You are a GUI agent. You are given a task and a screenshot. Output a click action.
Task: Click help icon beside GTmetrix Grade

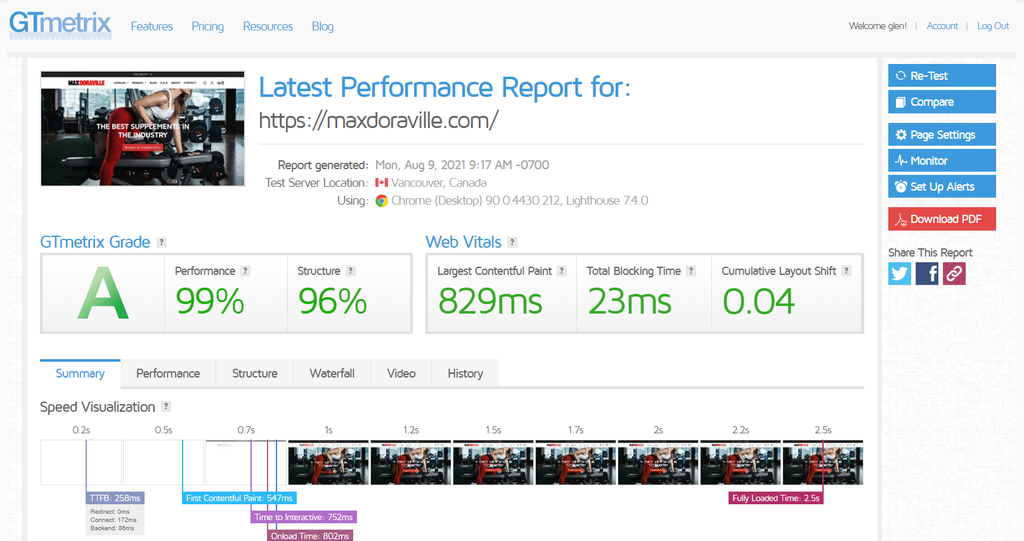[x=162, y=243]
